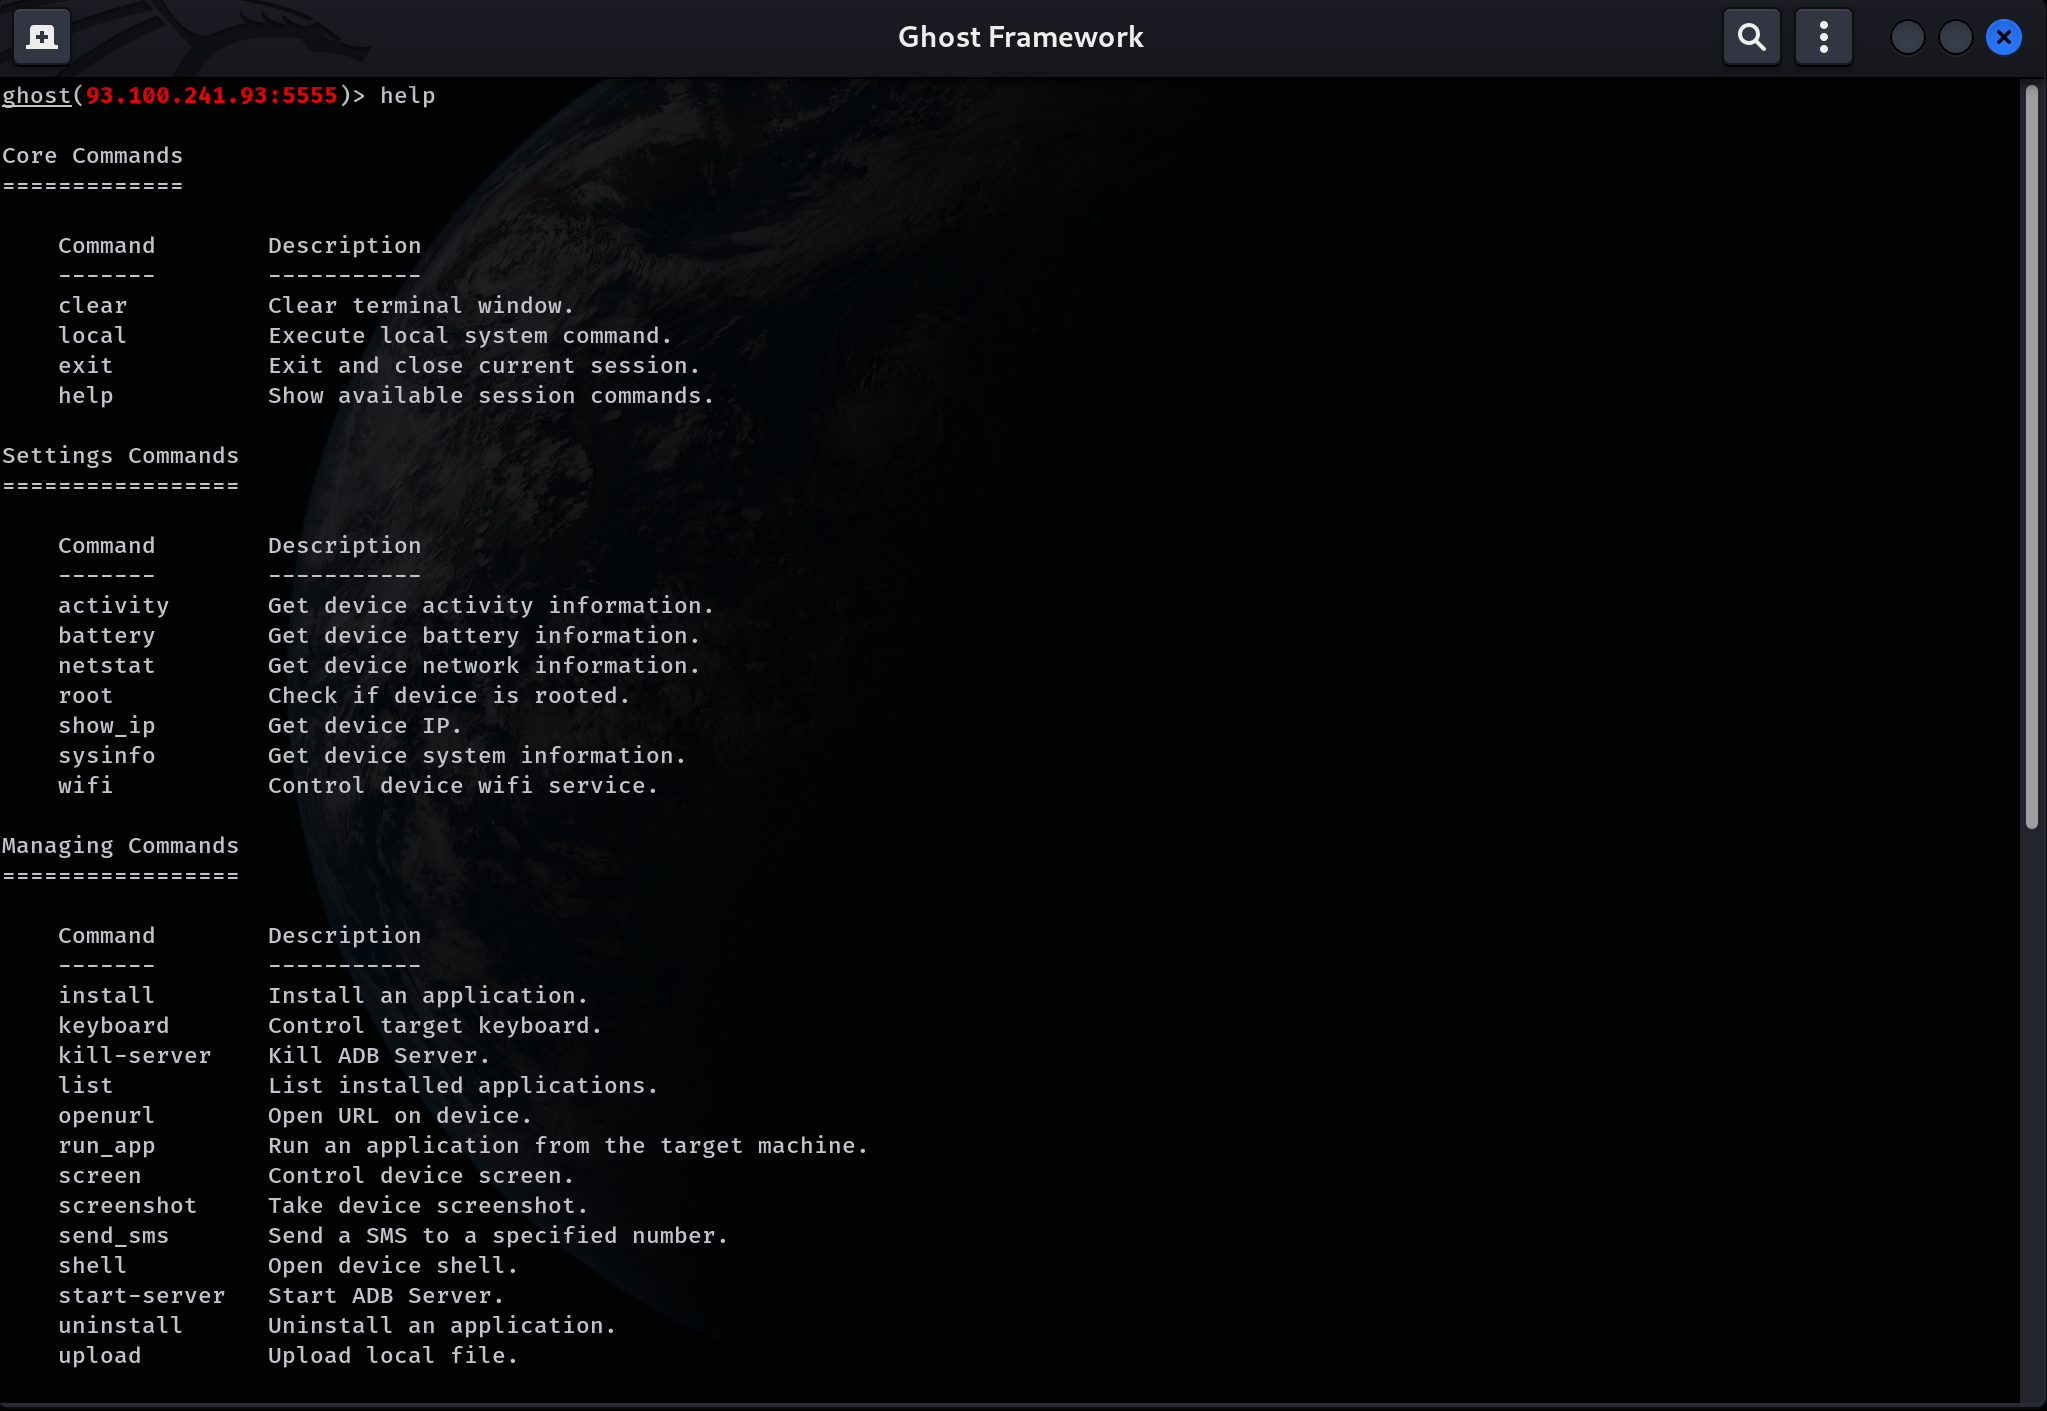Click the 'send_sms' command entry

point(113,1236)
